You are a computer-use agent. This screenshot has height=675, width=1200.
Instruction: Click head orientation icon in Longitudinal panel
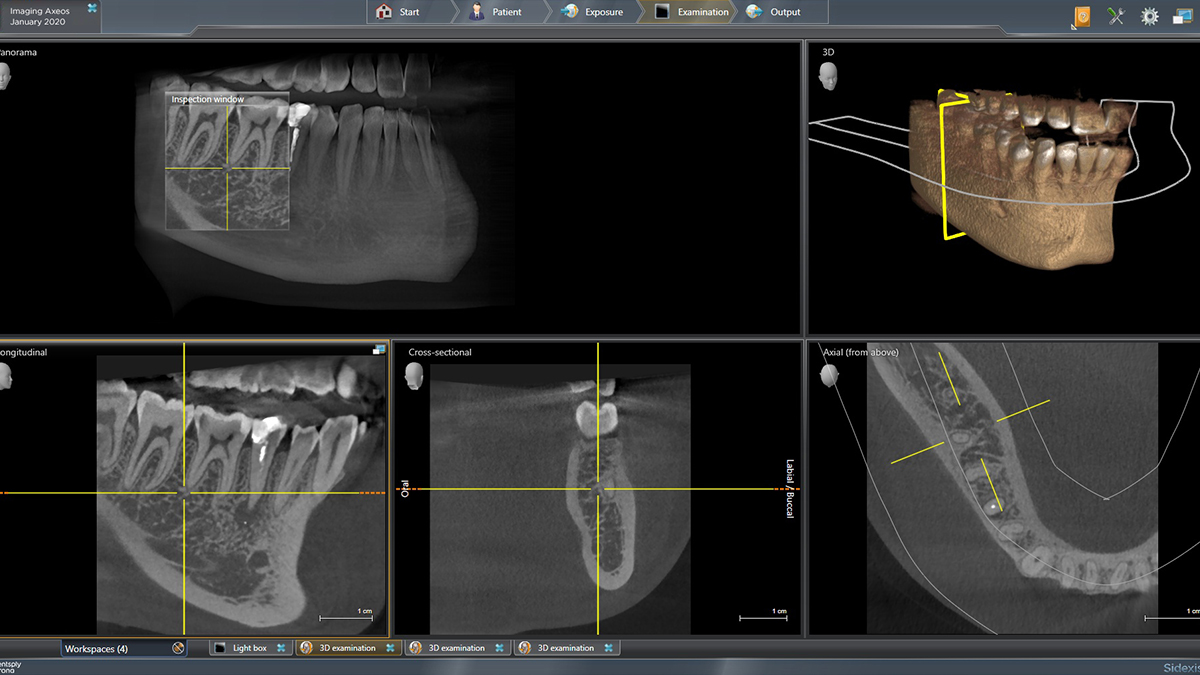(4, 377)
